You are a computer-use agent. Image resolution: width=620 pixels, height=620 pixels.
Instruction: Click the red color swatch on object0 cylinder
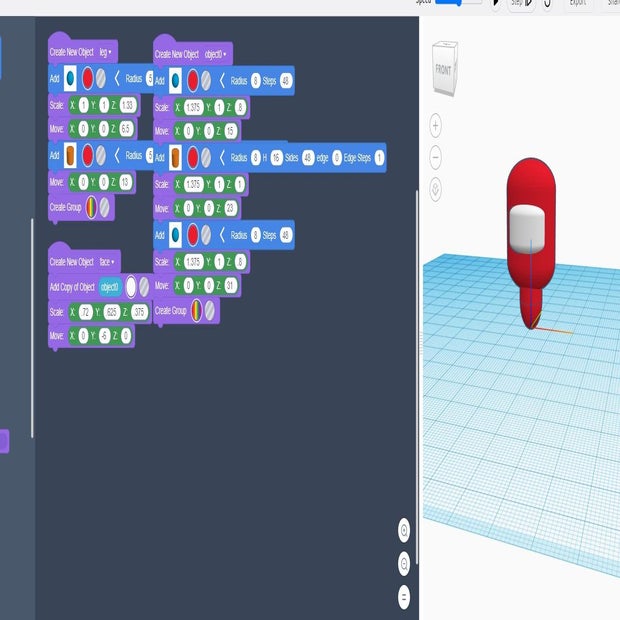pyautogui.click(x=191, y=158)
